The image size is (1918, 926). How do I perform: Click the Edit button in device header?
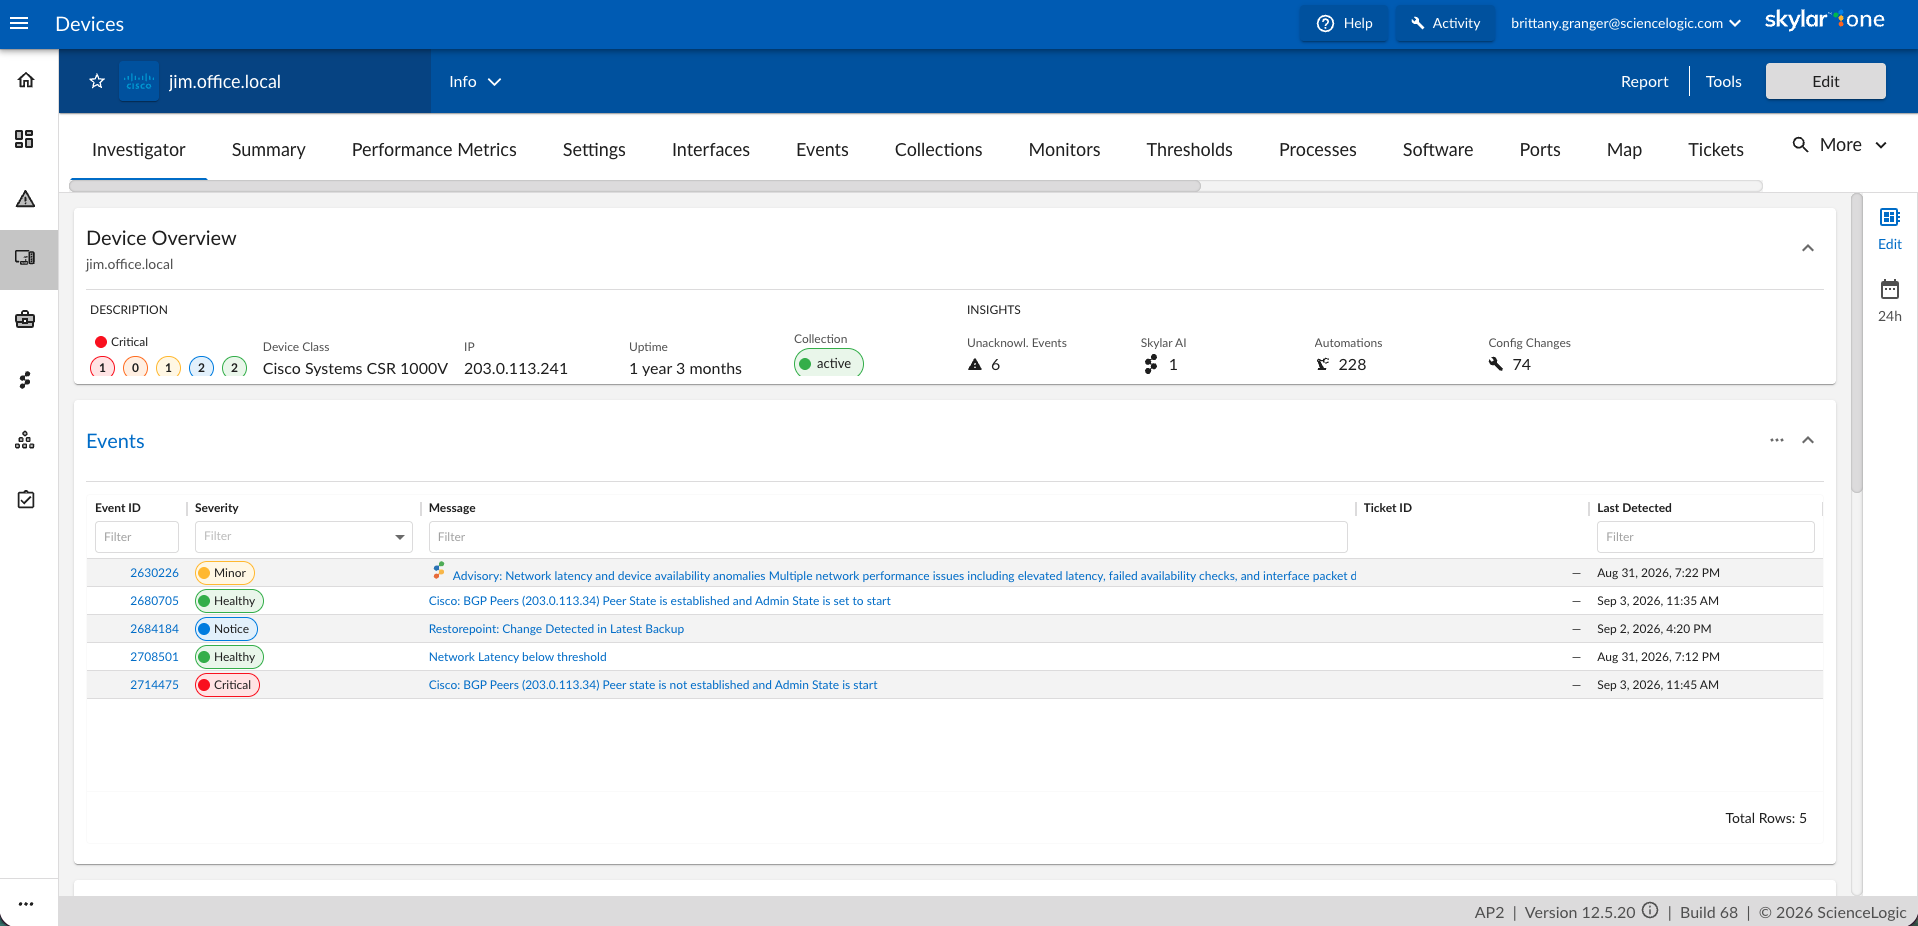coord(1826,81)
